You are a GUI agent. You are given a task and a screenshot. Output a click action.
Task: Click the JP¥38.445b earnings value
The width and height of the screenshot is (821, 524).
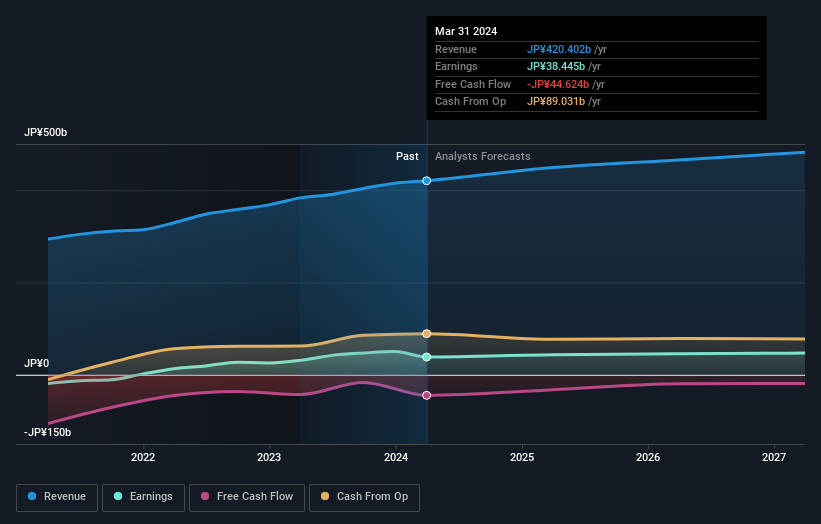tap(556, 66)
